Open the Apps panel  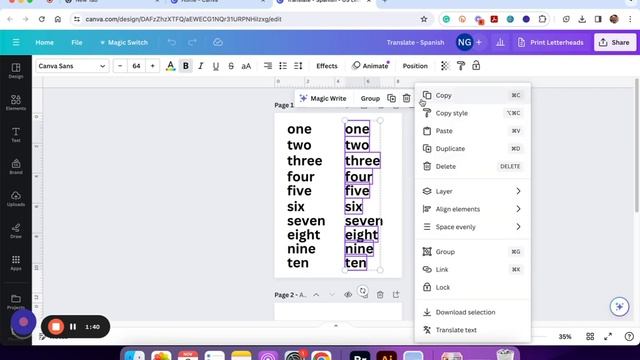pyautogui.click(x=16, y=263)
